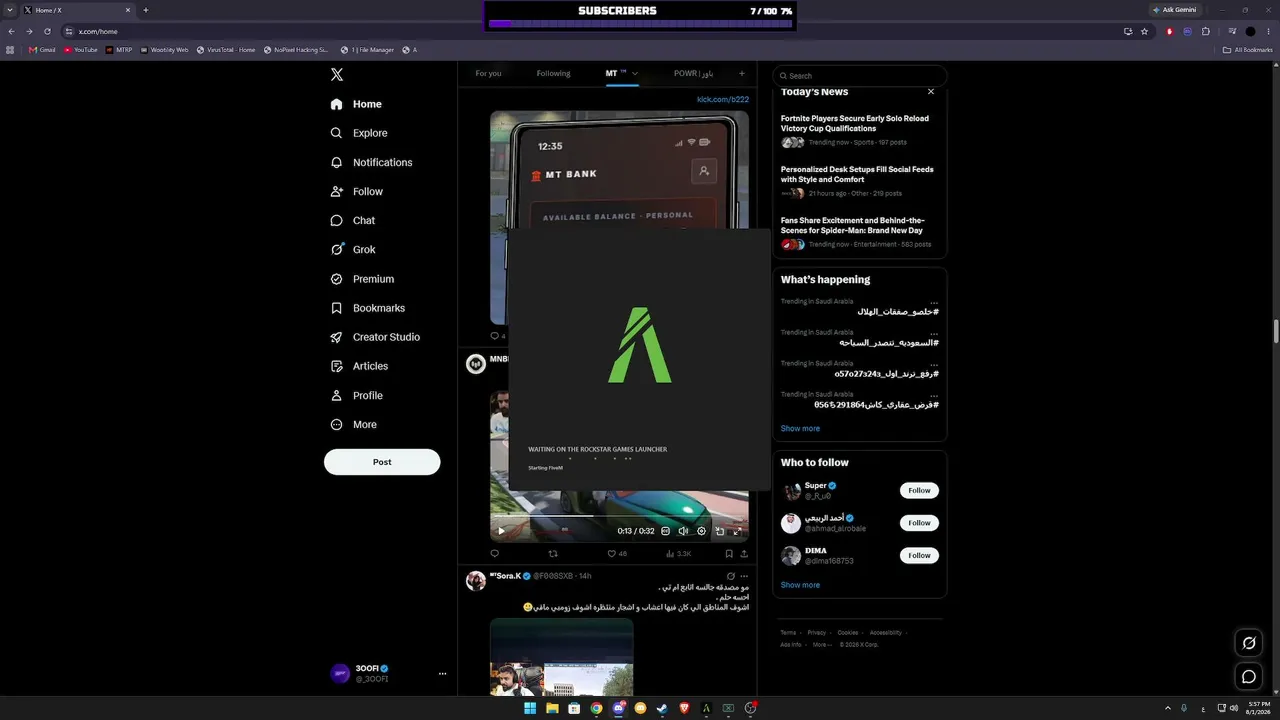The image size is (1280, 720).
Task: Share the video post
Action: (x=744, y=553)
